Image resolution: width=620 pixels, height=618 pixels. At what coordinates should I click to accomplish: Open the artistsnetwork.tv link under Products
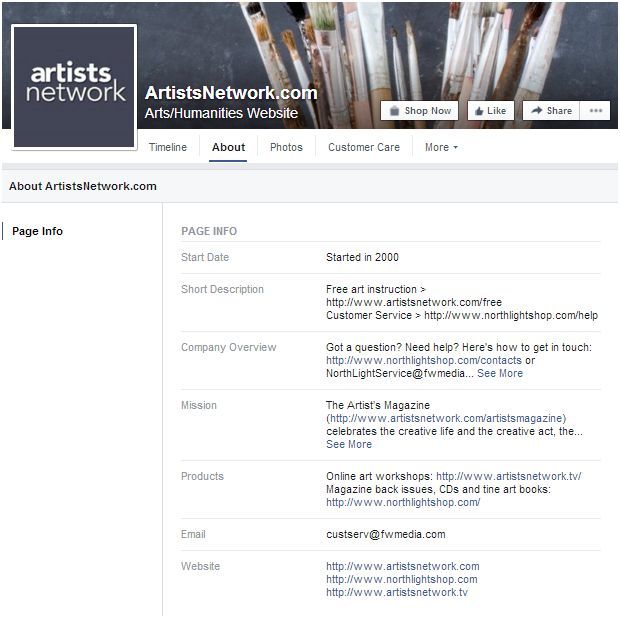tap(508, 476)
